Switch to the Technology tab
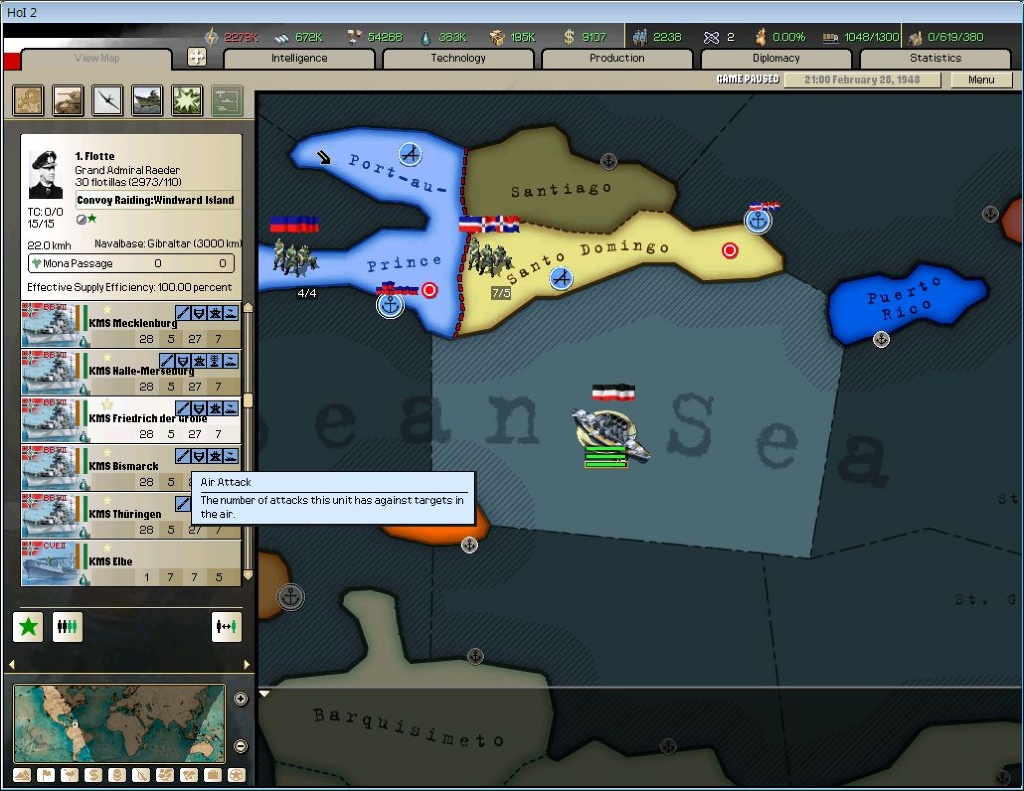 coord(458,59)
